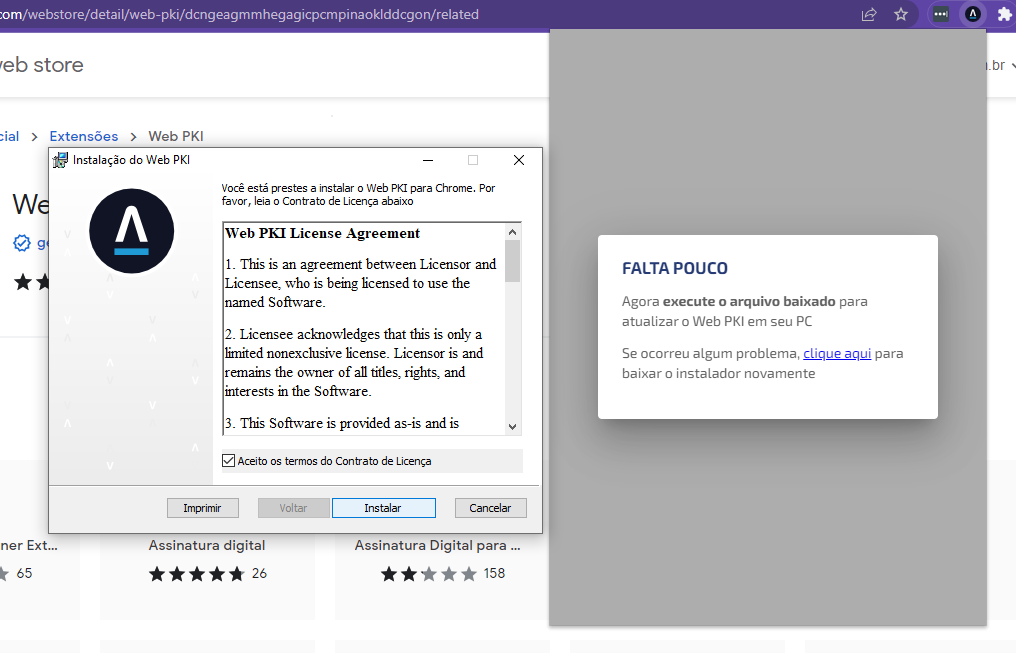
Task: Click the Web PKI round logo in installer
Action: point(132,231)
